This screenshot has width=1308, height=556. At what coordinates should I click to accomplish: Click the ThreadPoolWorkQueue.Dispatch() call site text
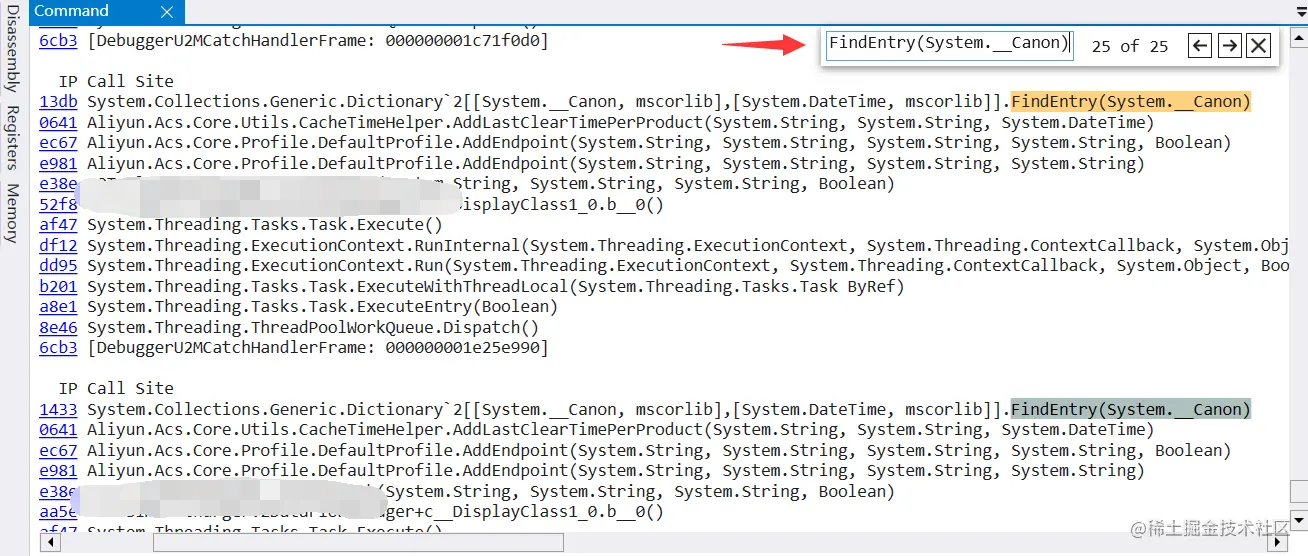(x=313, y=327)
